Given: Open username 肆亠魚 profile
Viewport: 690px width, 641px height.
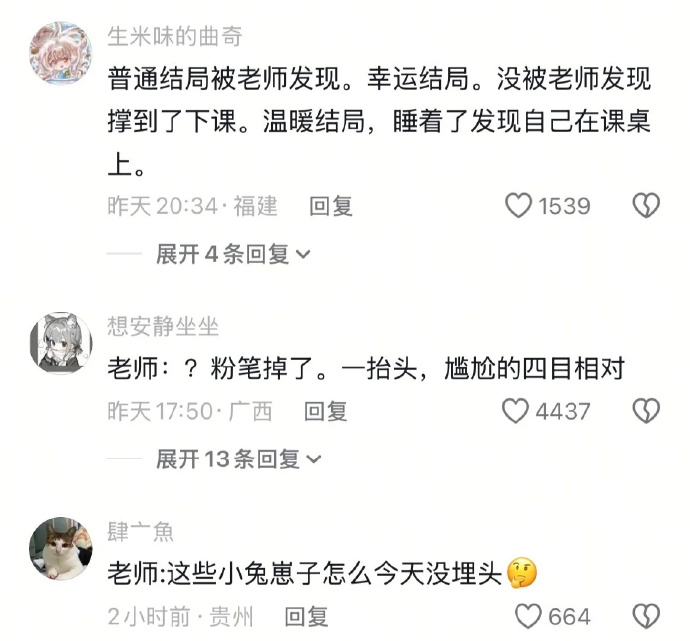Looking at the screenshot, I should (140, 531).
